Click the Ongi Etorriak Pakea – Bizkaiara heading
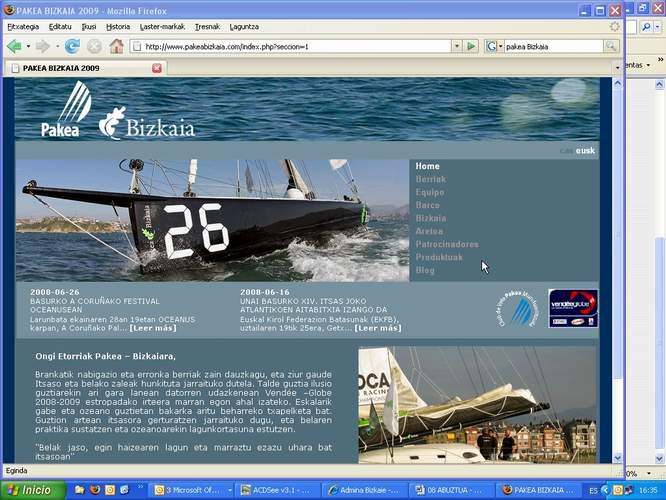This screenshot has height=500, width=666. point(106,356)
